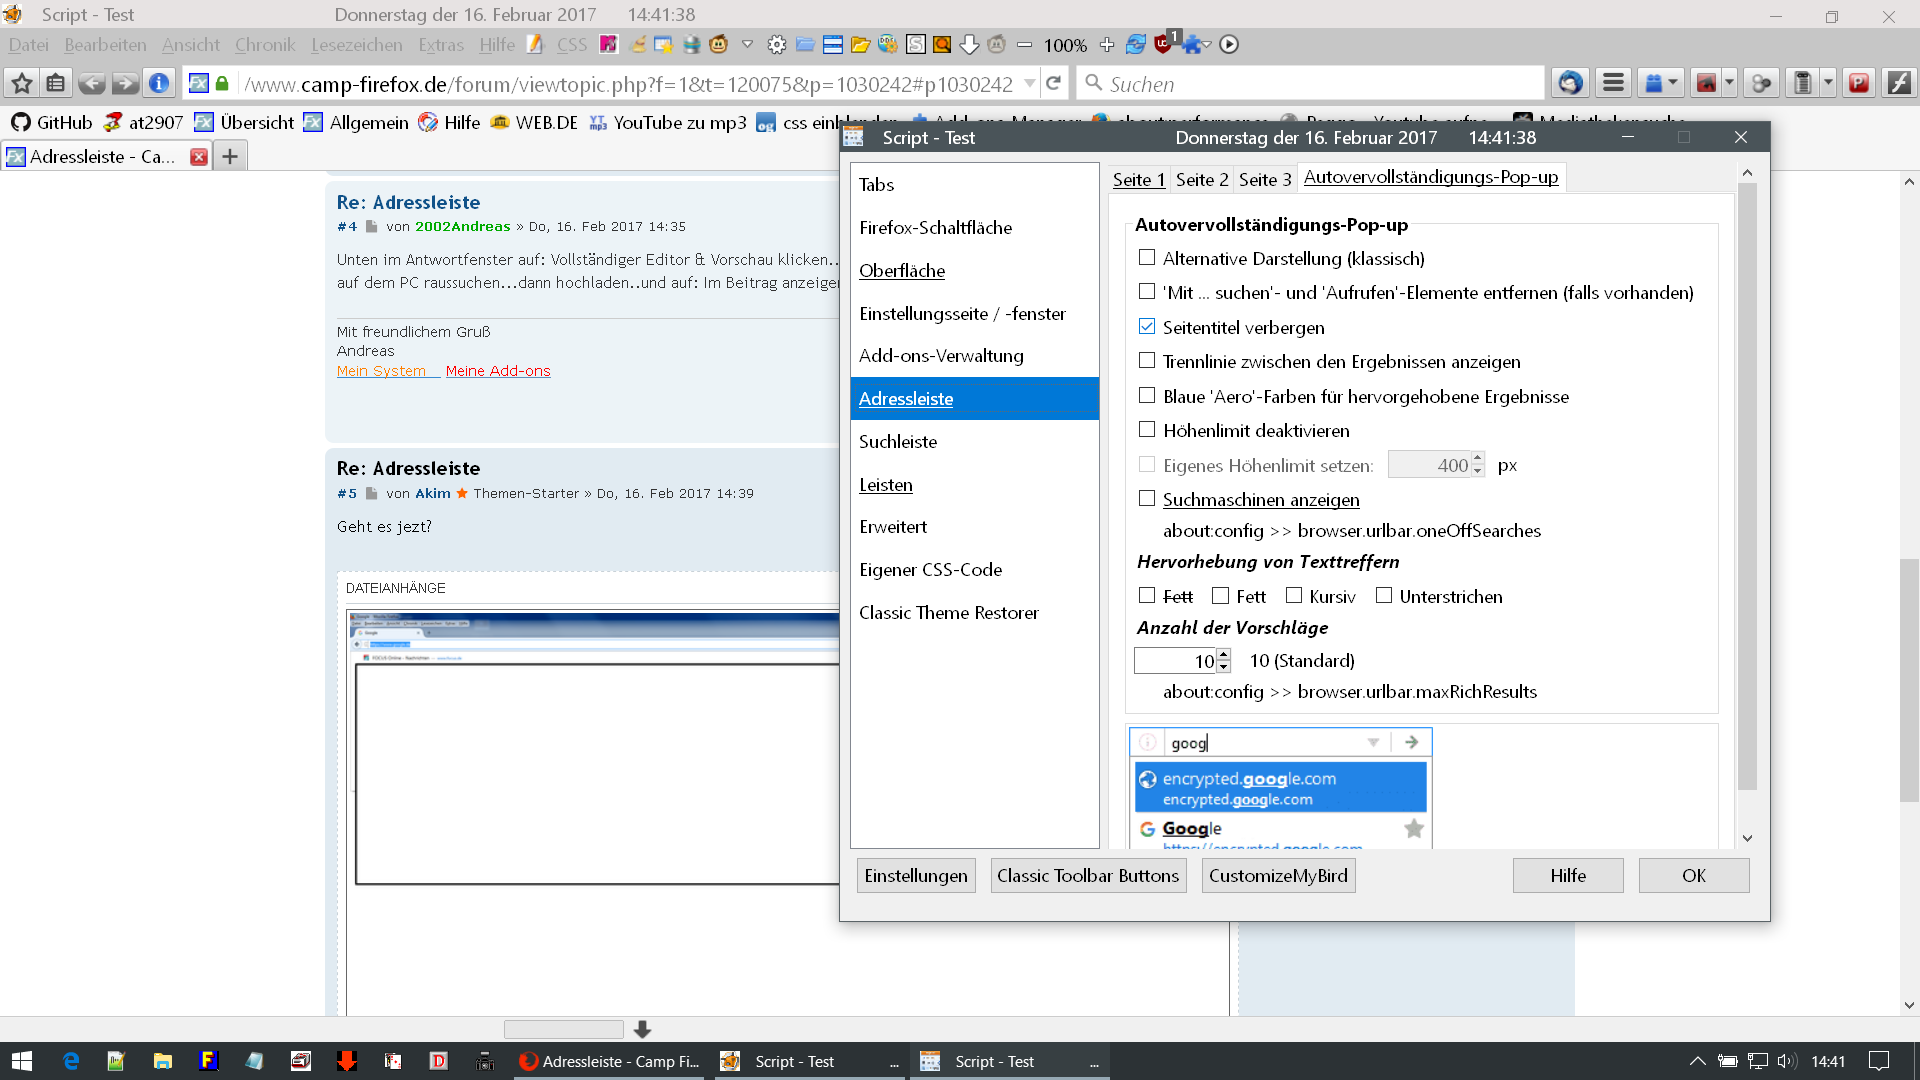Click the Windows Start button
1920x1080 pixels.
click(x=22, y=1061)
